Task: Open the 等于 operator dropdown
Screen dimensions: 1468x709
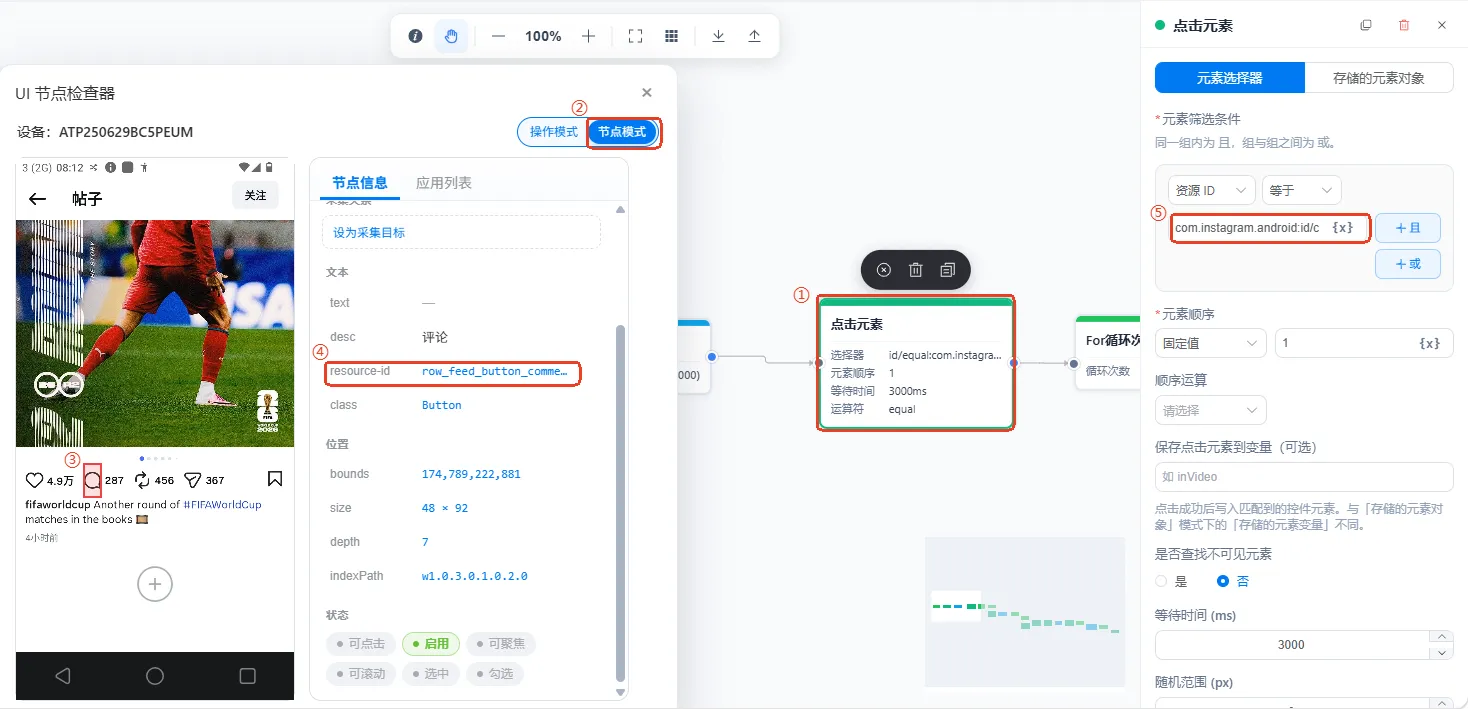Action: coord(1301,190)
